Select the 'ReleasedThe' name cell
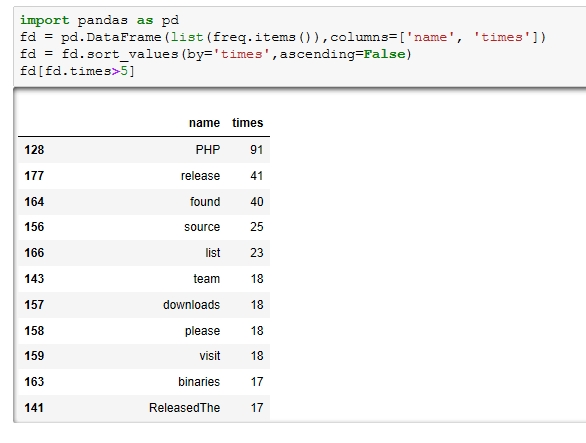This screenshot has width=586, height=443. 184,408
